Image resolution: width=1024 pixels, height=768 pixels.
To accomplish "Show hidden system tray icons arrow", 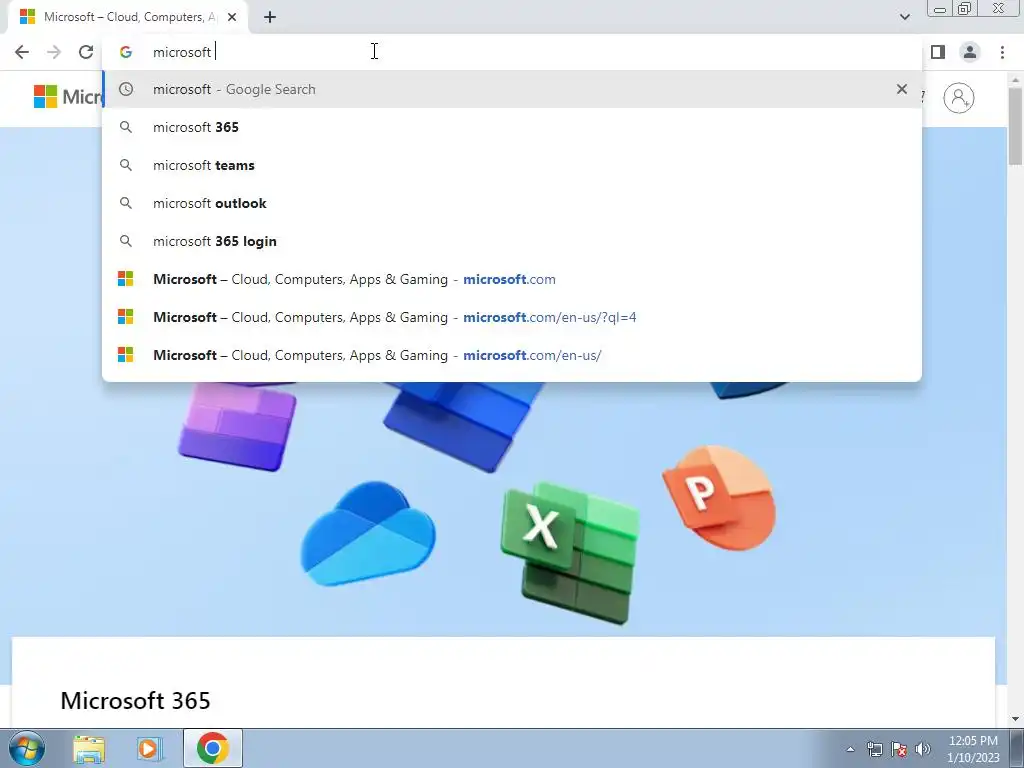I will (x=850, y=749).
